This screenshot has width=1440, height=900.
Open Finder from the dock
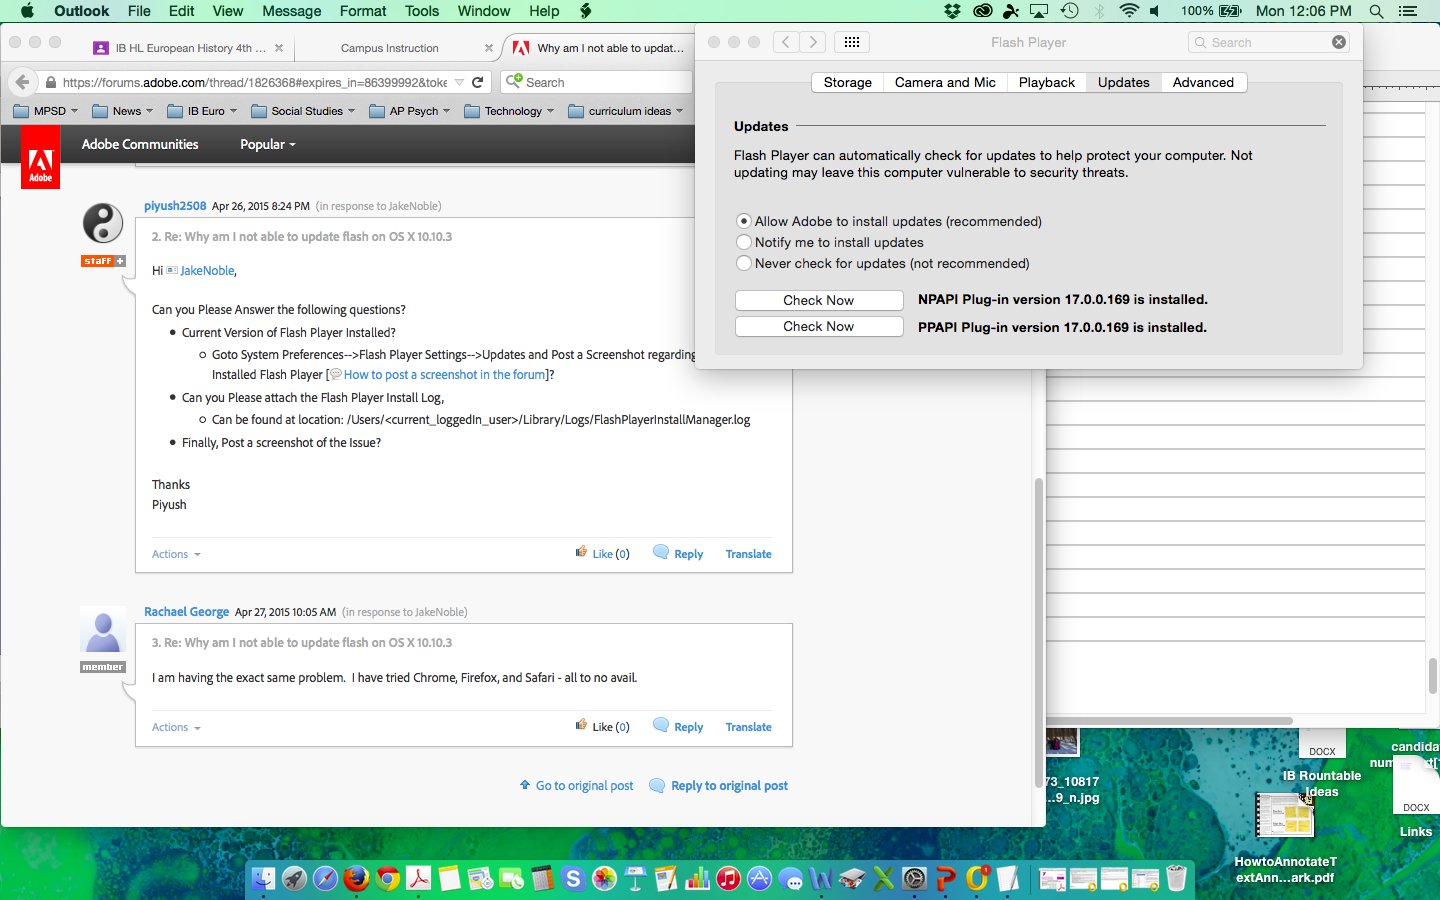(263, 878)
